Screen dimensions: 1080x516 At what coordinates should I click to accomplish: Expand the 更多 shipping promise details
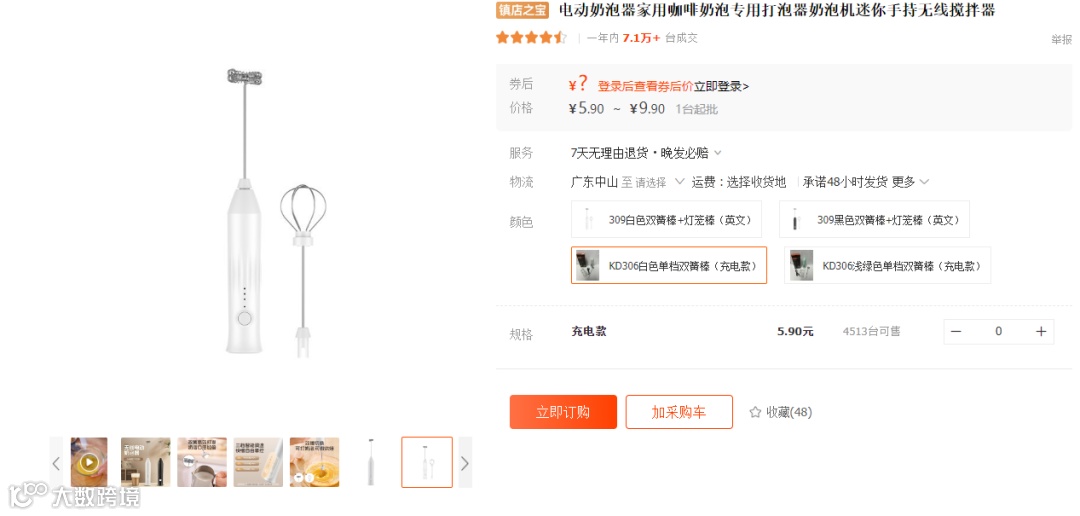(x=911, y=182)
